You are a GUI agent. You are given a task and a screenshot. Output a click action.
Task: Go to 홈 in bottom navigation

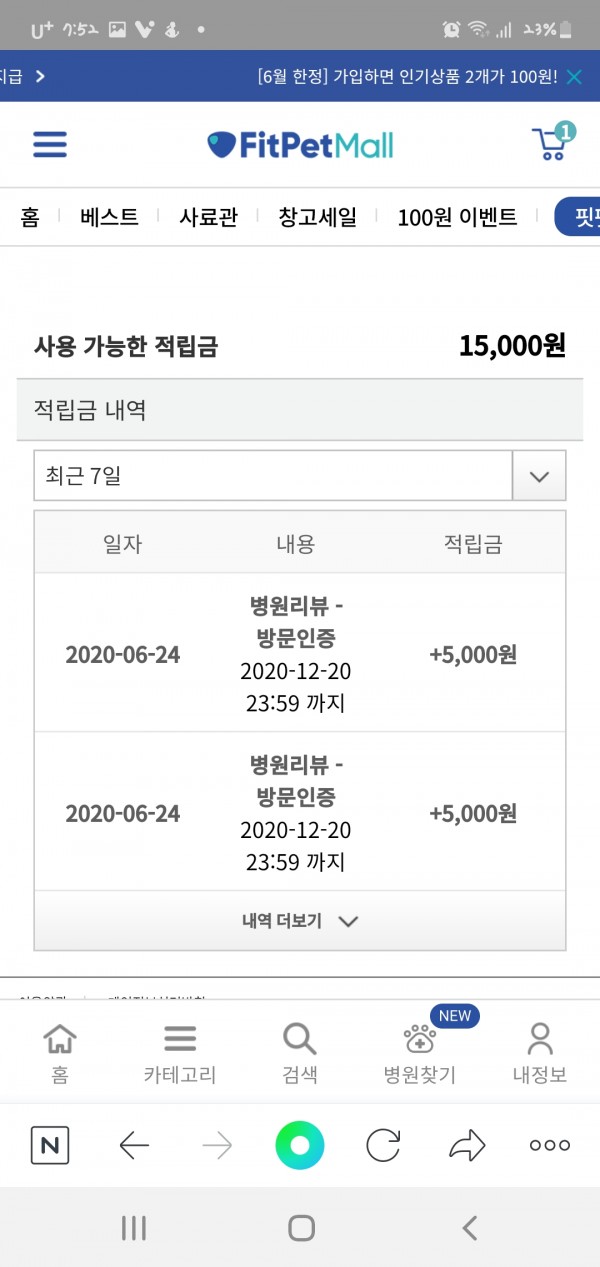click(x=60, y=1053)
